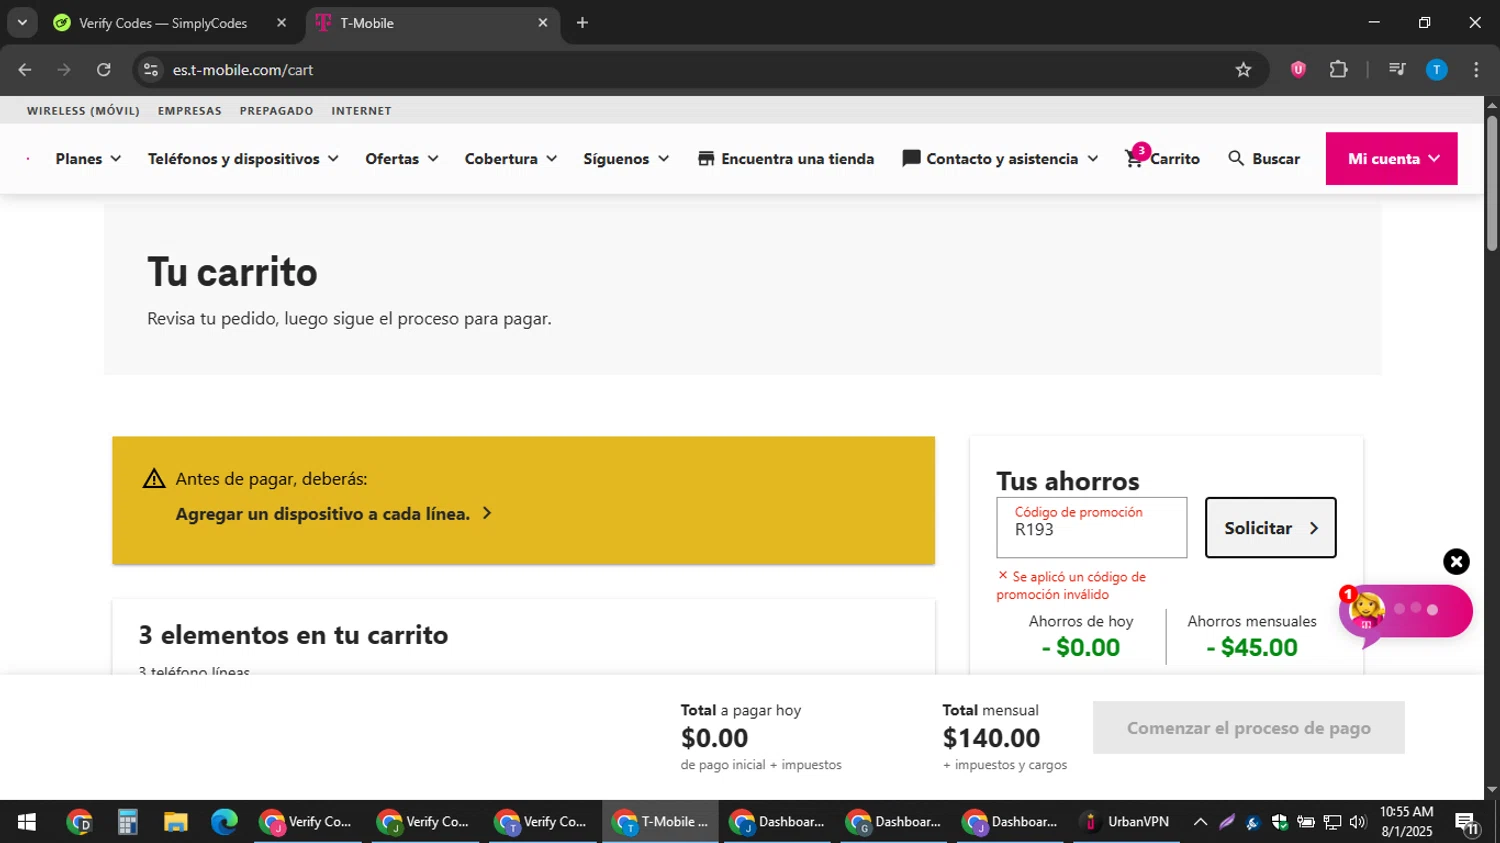View site information icon in address bar
This screenshot has width=1500, height=843.
point(151,70)
